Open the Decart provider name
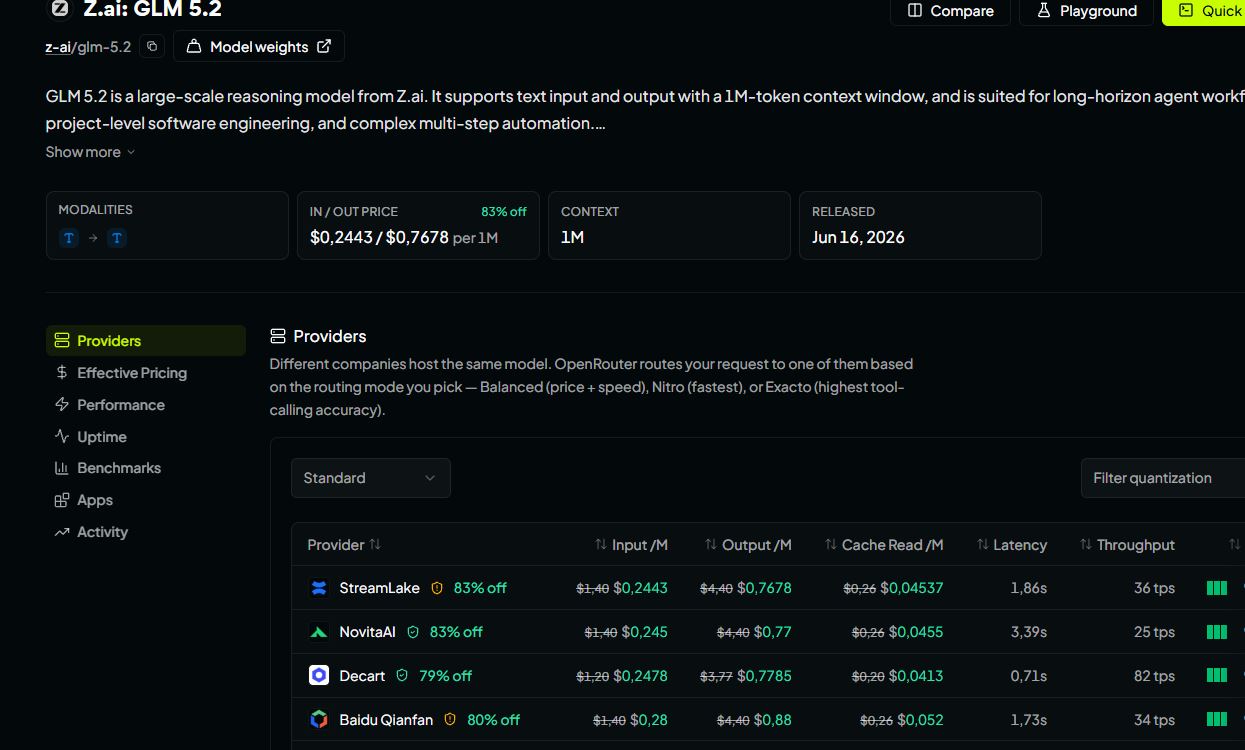The image size is (1245, 750). pyautogui.click(x=362, y=676)
